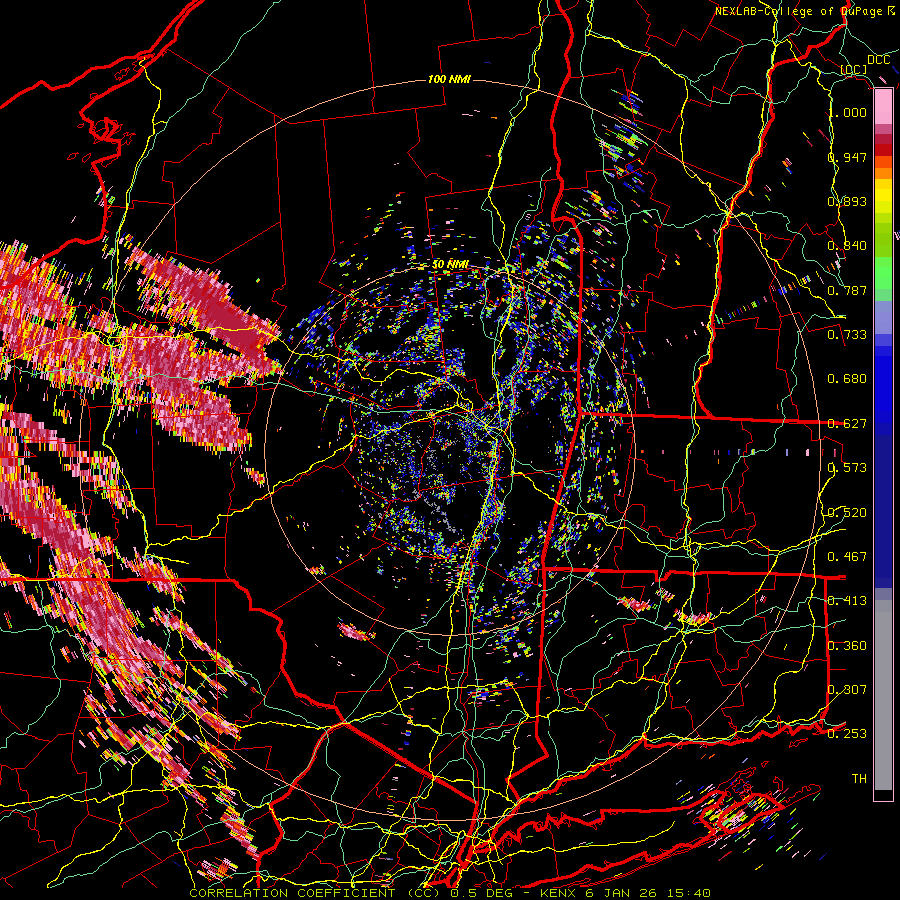Screen dimensions: 900x900
Task: Click the [CC] label above color bar
Action: [854, 70]
